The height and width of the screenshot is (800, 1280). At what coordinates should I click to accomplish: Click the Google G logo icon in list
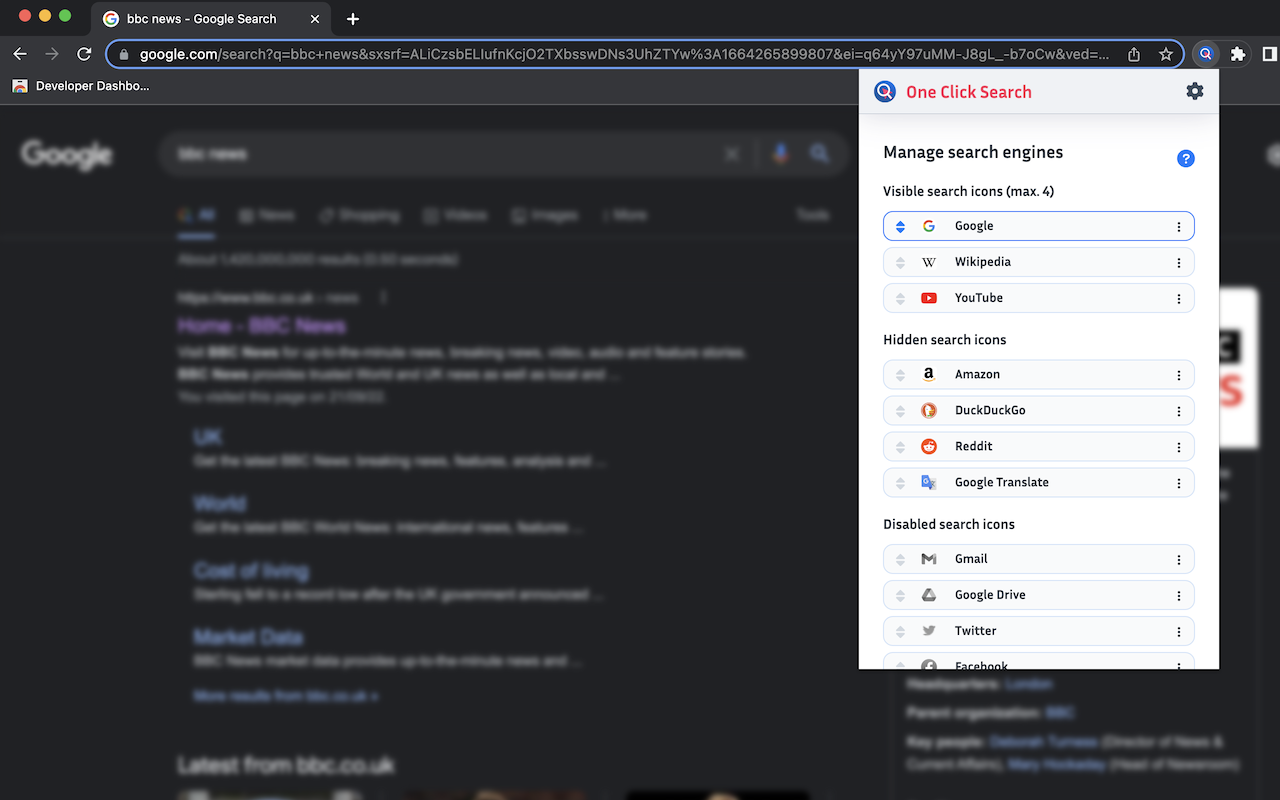pos(929,226)
